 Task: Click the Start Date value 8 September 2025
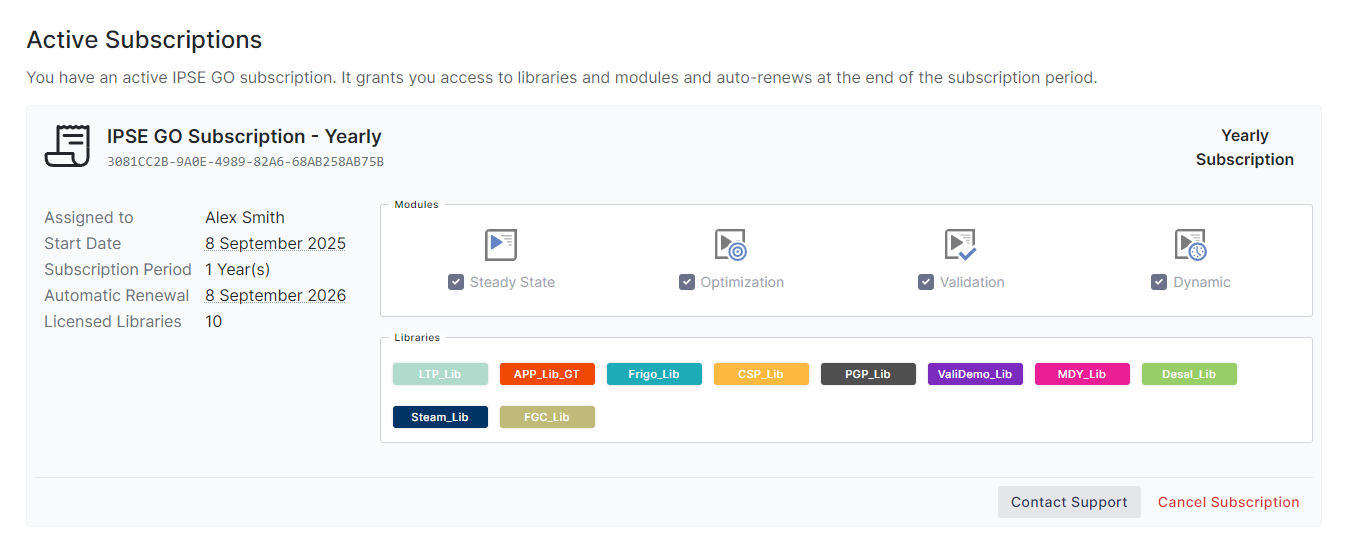click(275, 243)
